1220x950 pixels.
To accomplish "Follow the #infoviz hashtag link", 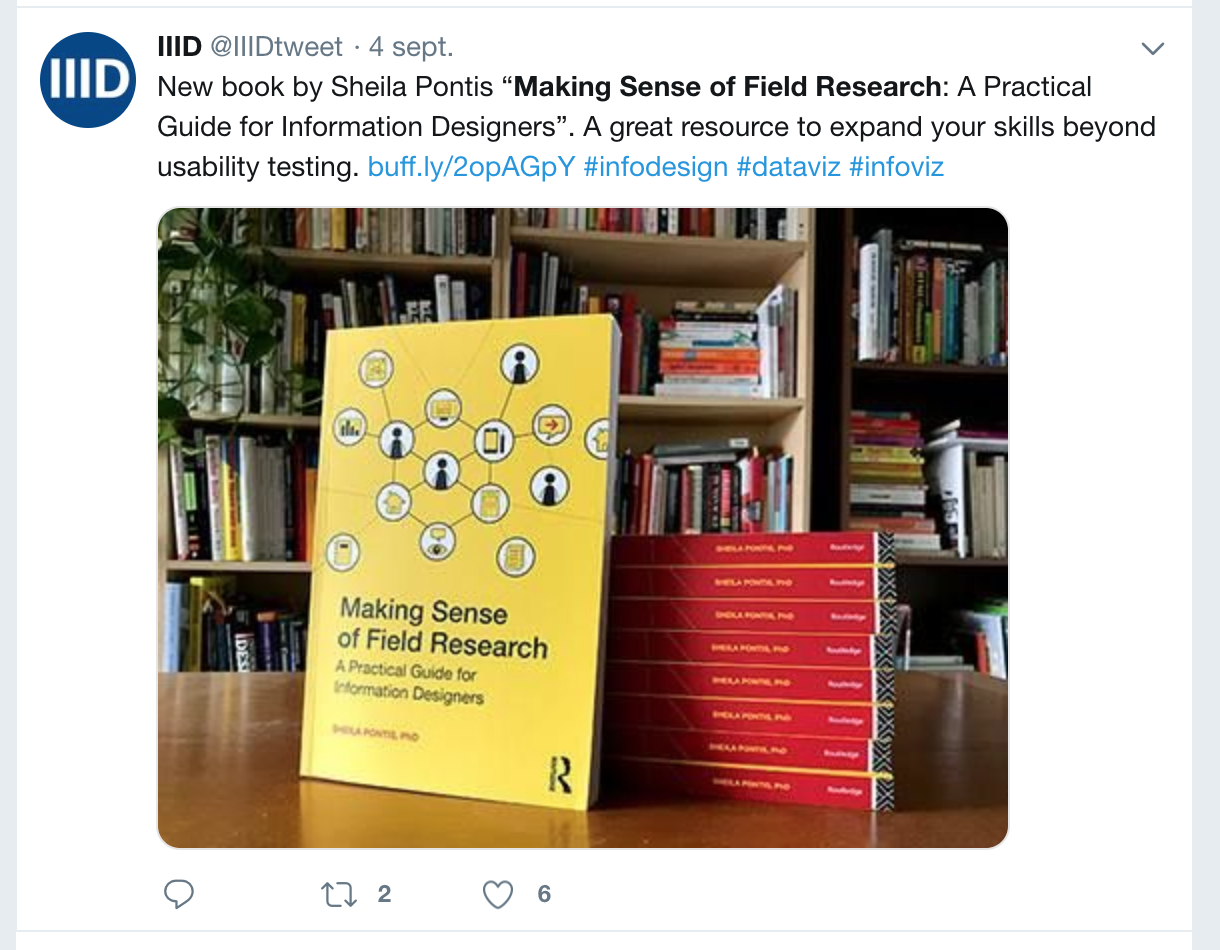I will tap(896, 167).
